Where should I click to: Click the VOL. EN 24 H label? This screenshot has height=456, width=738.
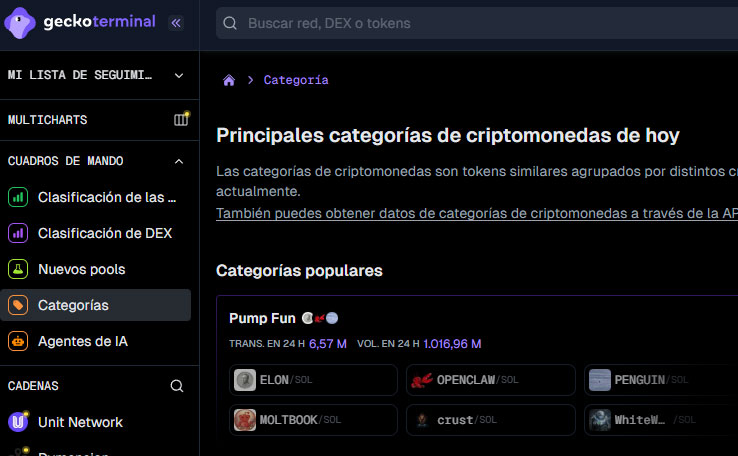[388, 344]
